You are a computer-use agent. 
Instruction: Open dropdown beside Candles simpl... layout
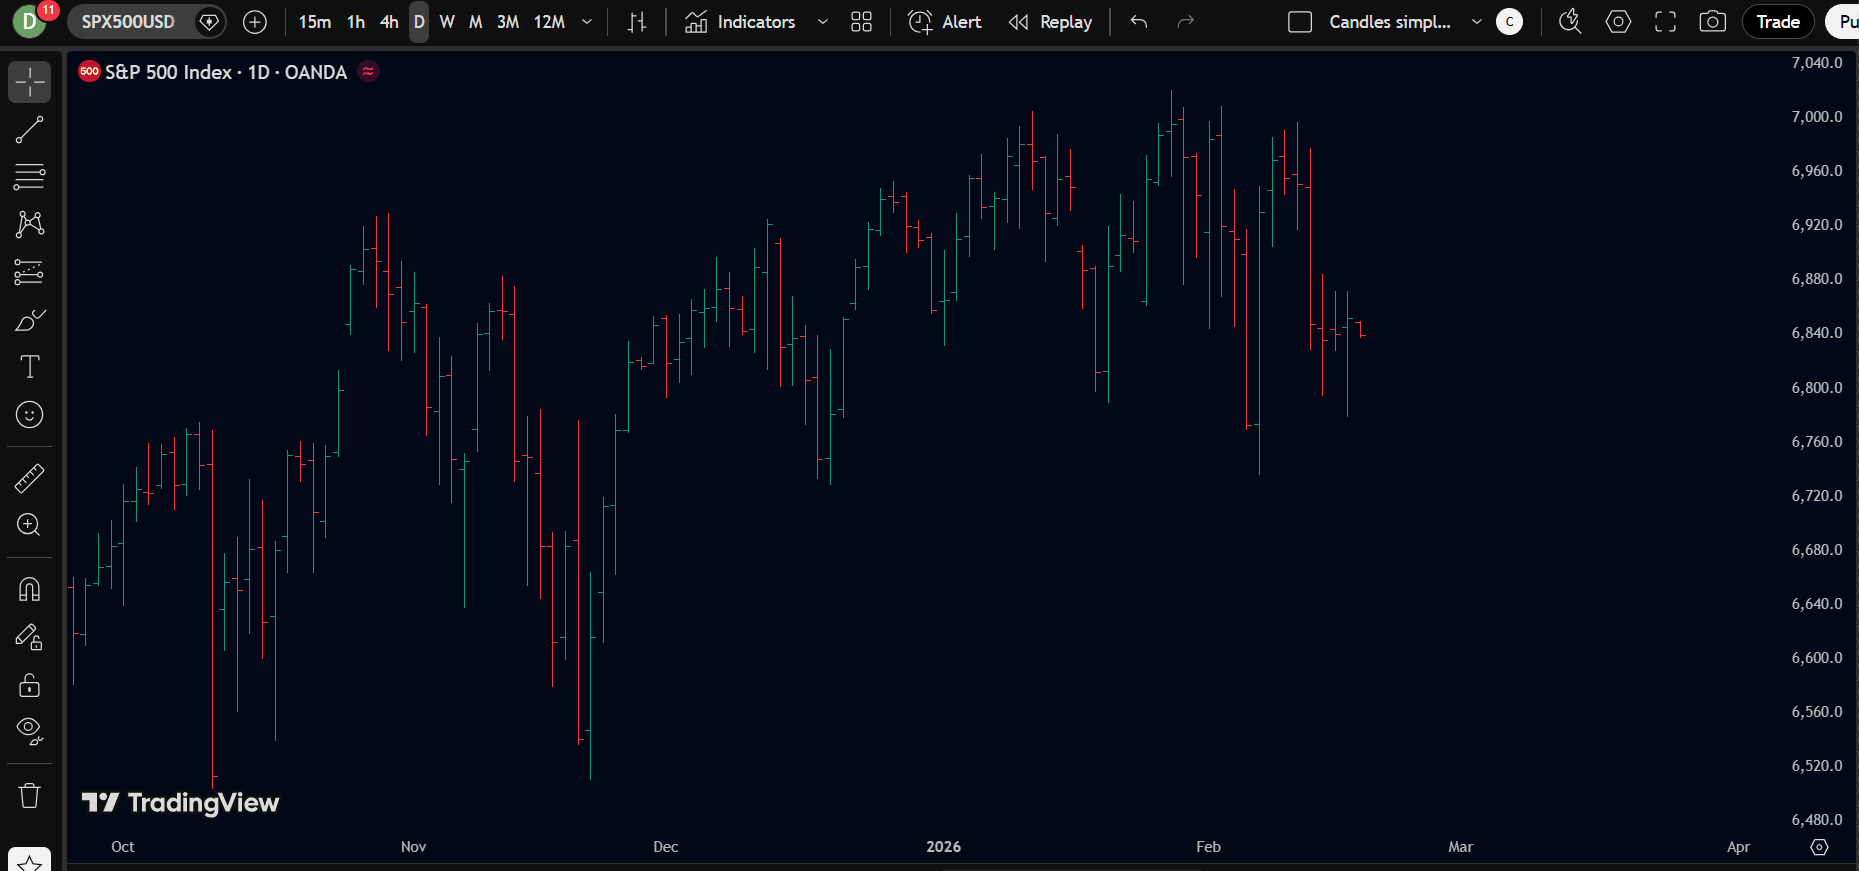click(x=1476, y=22)
